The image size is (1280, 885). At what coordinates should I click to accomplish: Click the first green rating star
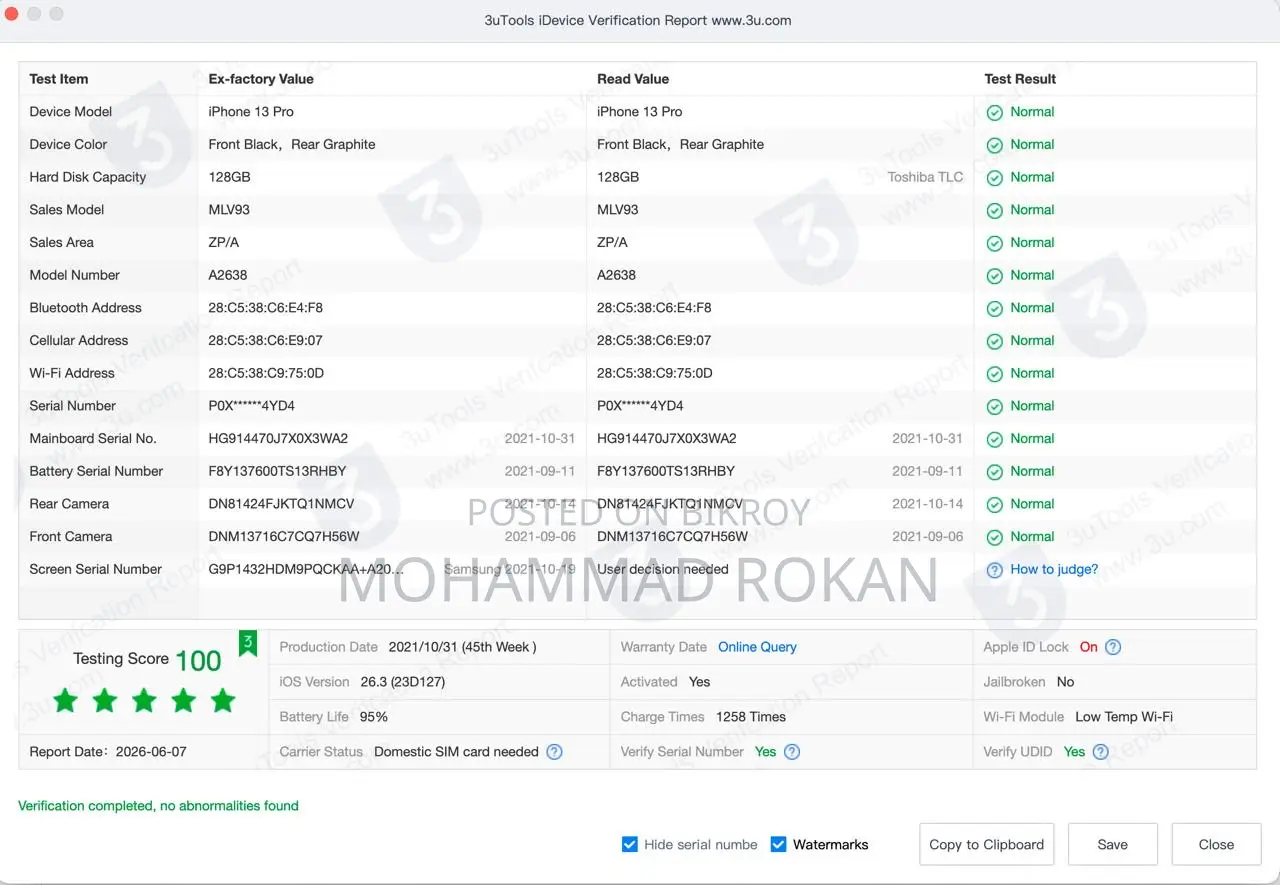[65, 700]
